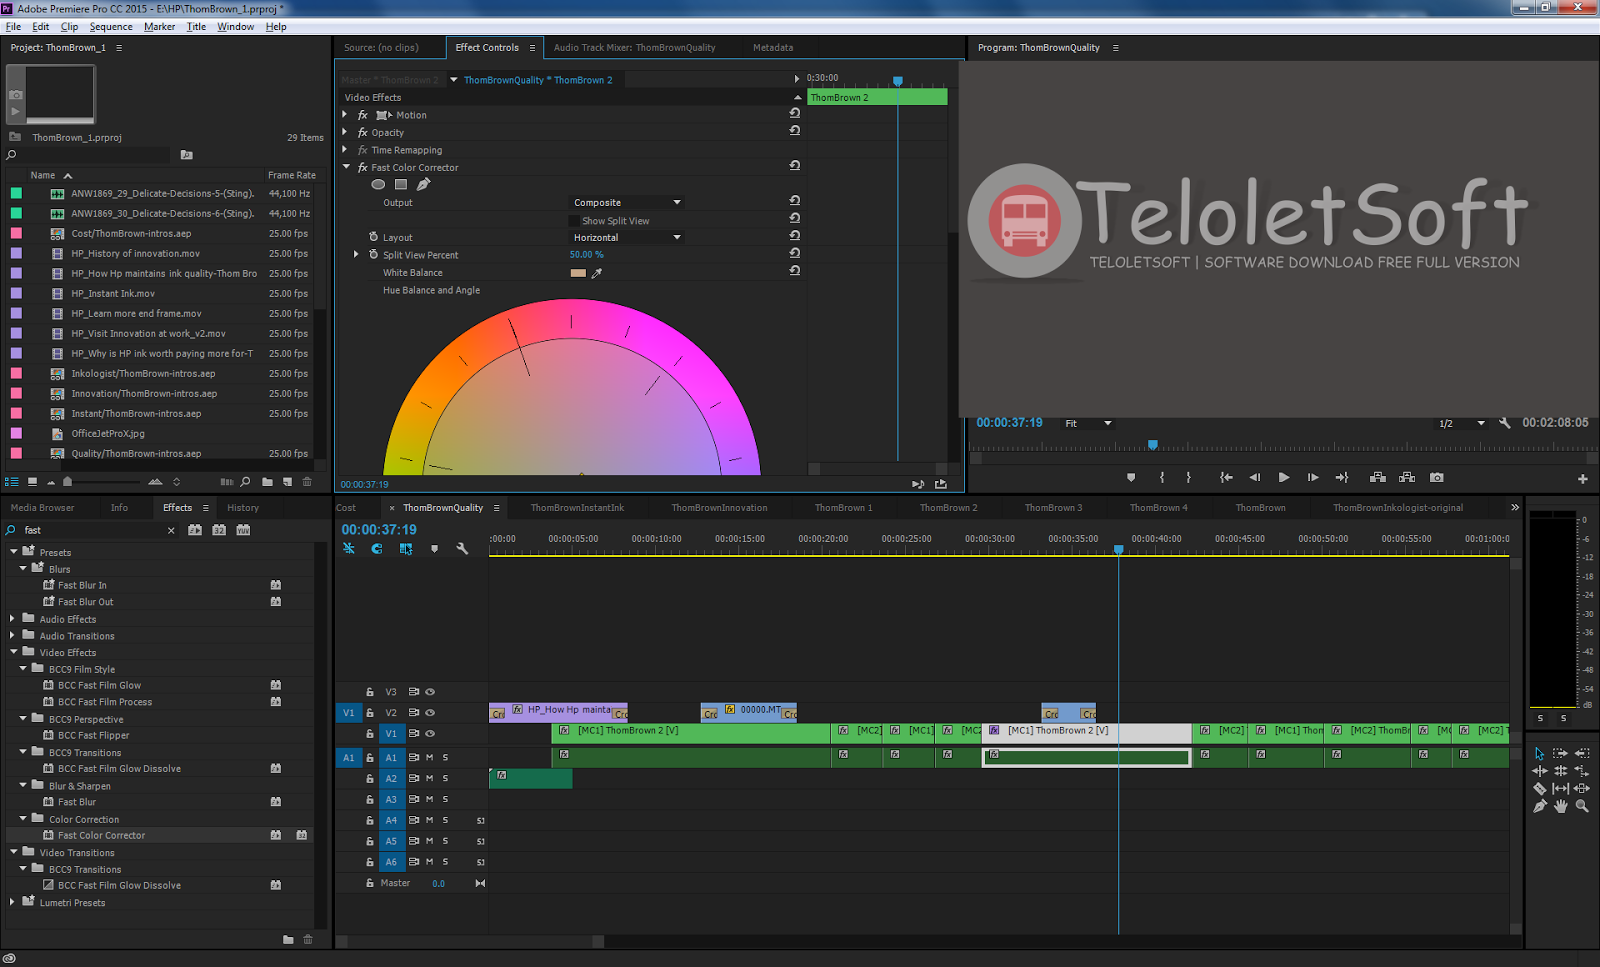Open the ThomBrownInstantInk sequence tab

coord(577,508)
